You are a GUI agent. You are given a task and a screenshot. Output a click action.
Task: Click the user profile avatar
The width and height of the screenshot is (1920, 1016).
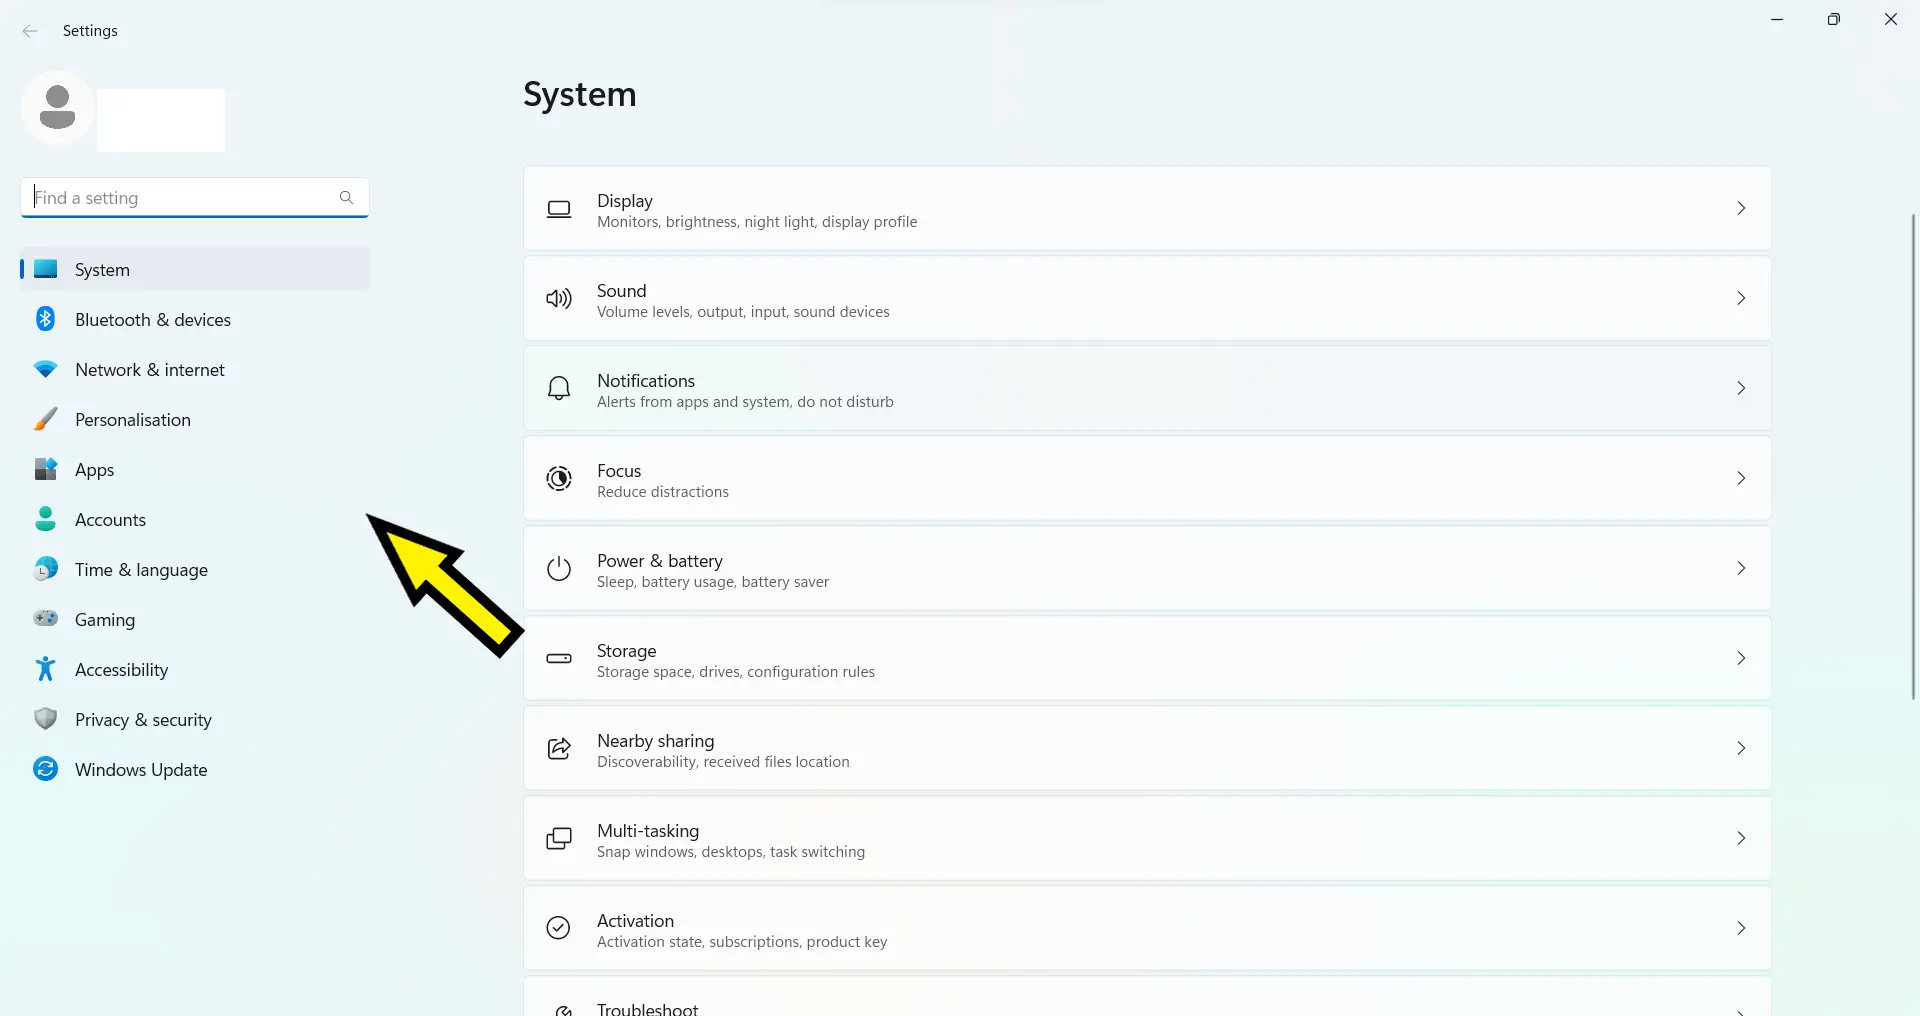(57, 107)
